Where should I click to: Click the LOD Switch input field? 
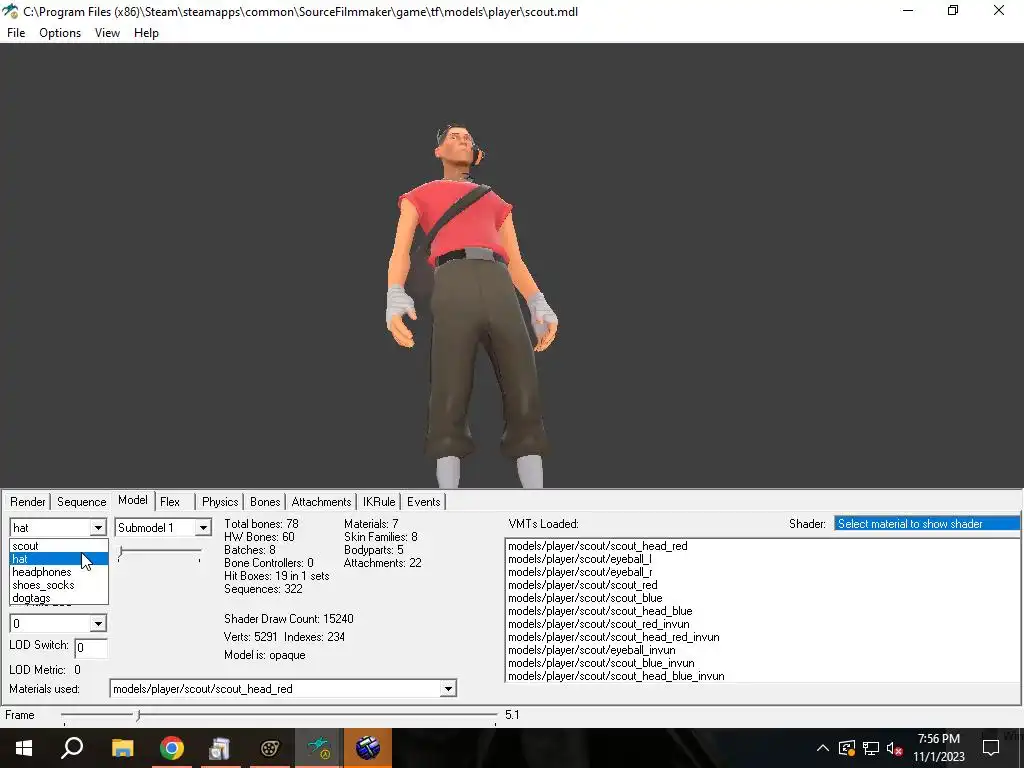[x=91, y=648]
